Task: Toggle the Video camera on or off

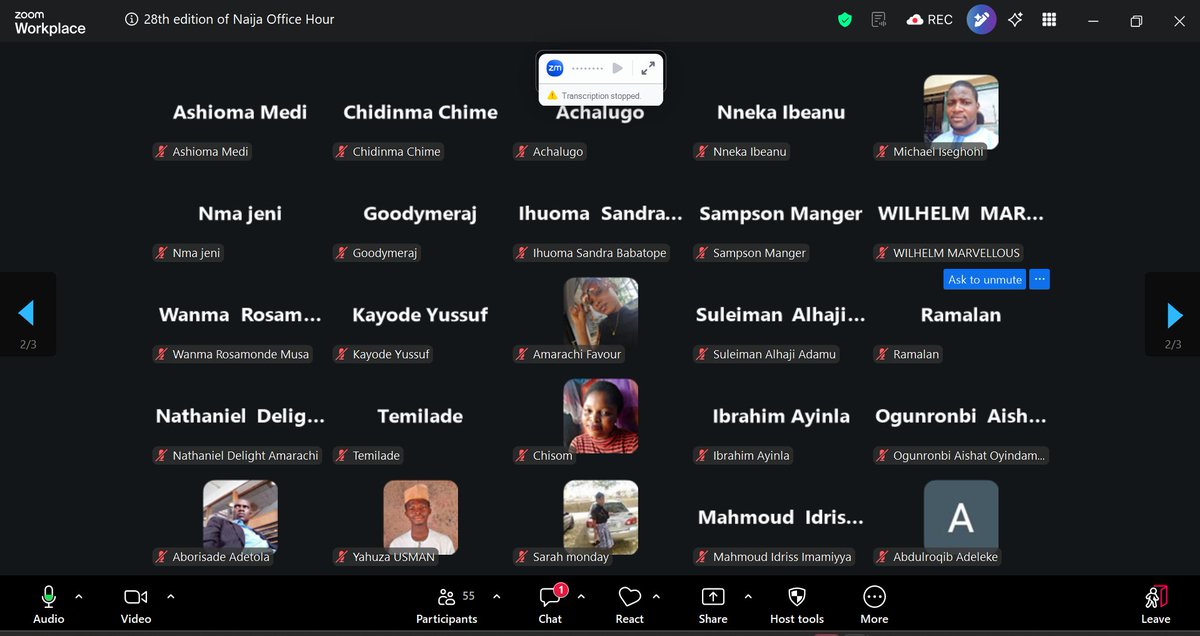Action: pyautogui.click(x=136, y=605)
